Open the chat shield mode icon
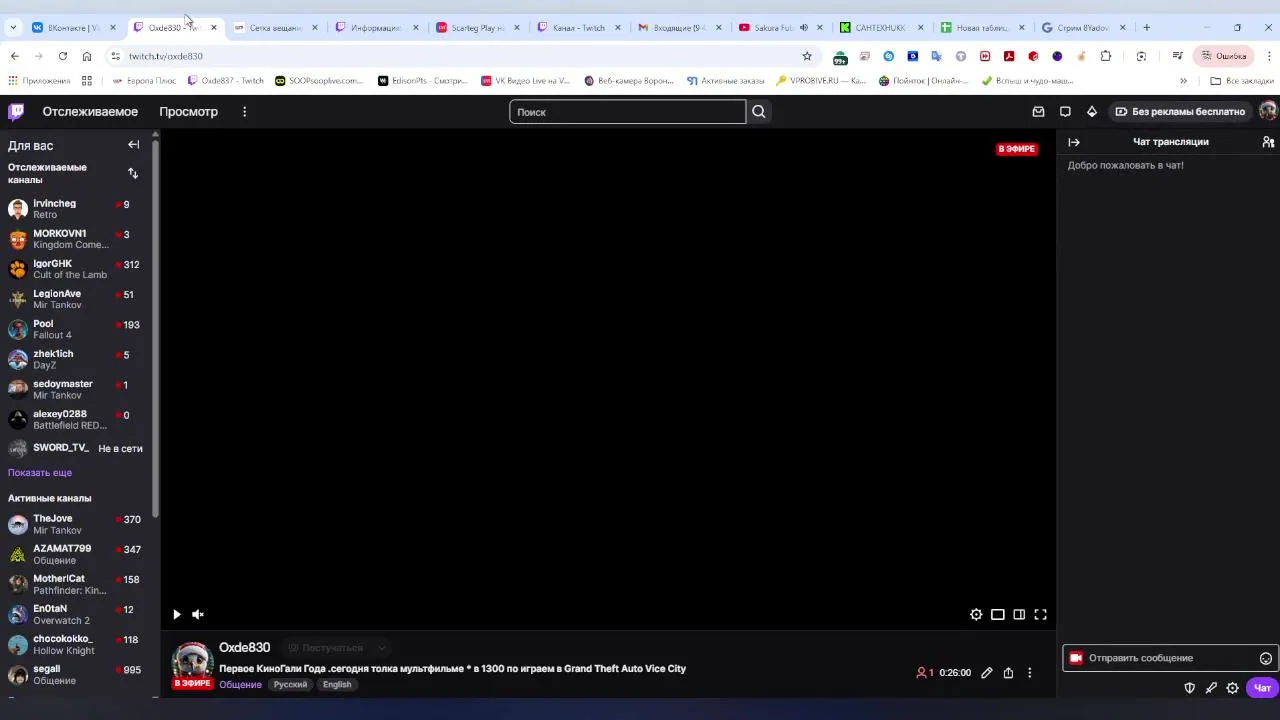 click(1189, 688)
